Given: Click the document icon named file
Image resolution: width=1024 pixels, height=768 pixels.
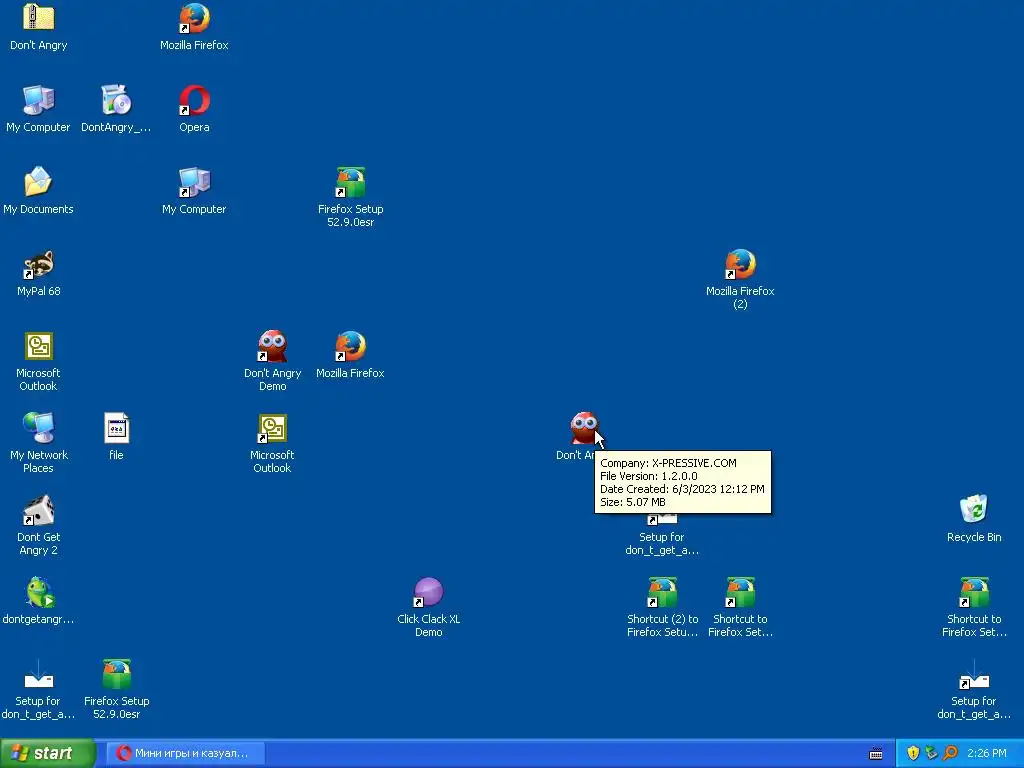Looking at the screenshot, I should [116, 428].
